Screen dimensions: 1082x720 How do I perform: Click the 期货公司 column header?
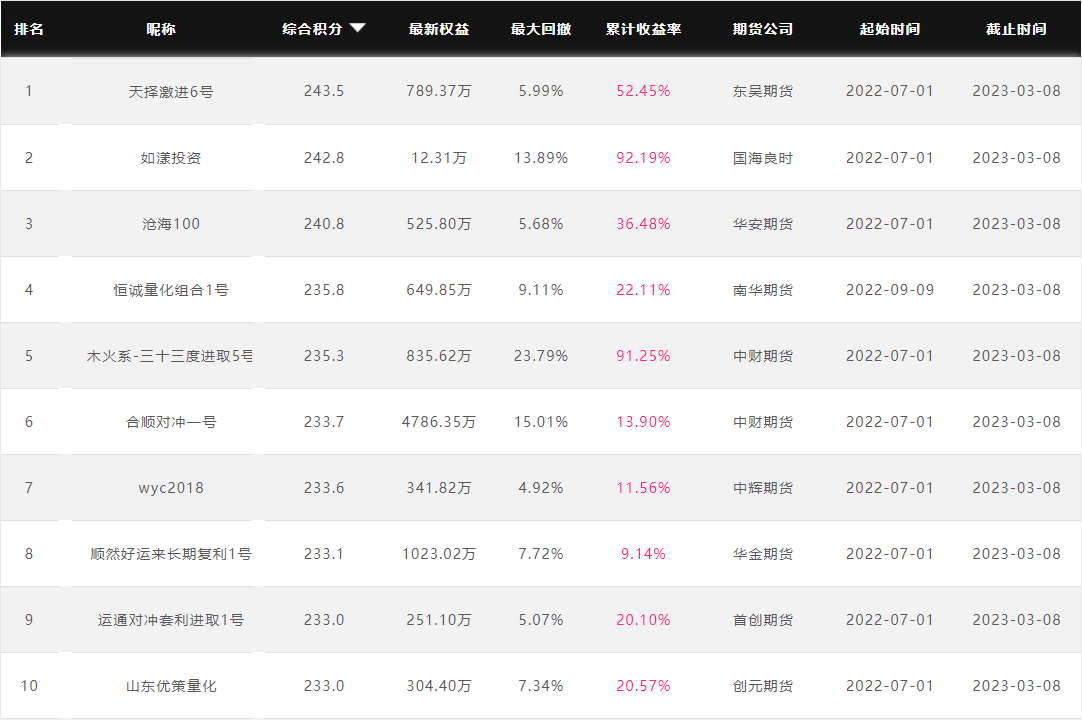tap(763, 29)
